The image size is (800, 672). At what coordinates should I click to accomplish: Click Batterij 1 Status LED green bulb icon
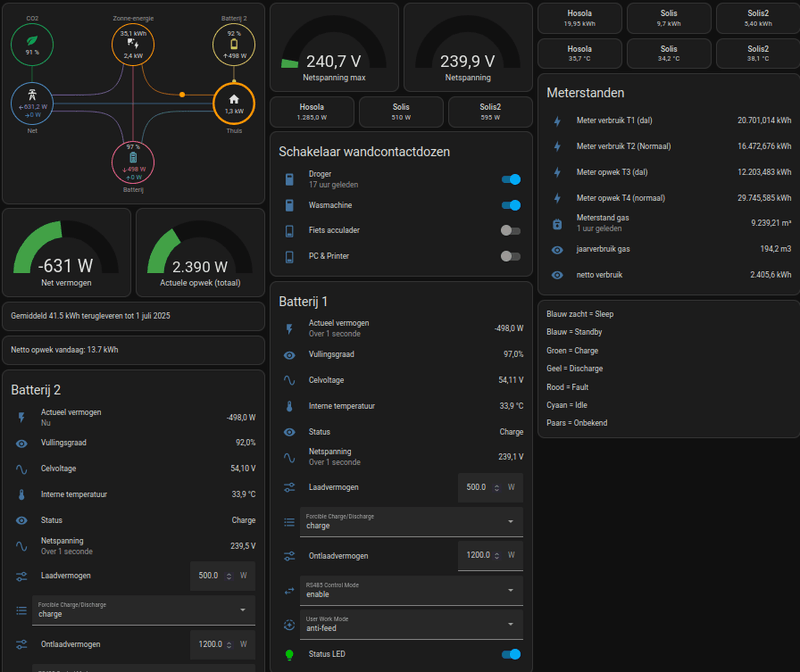pos(289,655)
